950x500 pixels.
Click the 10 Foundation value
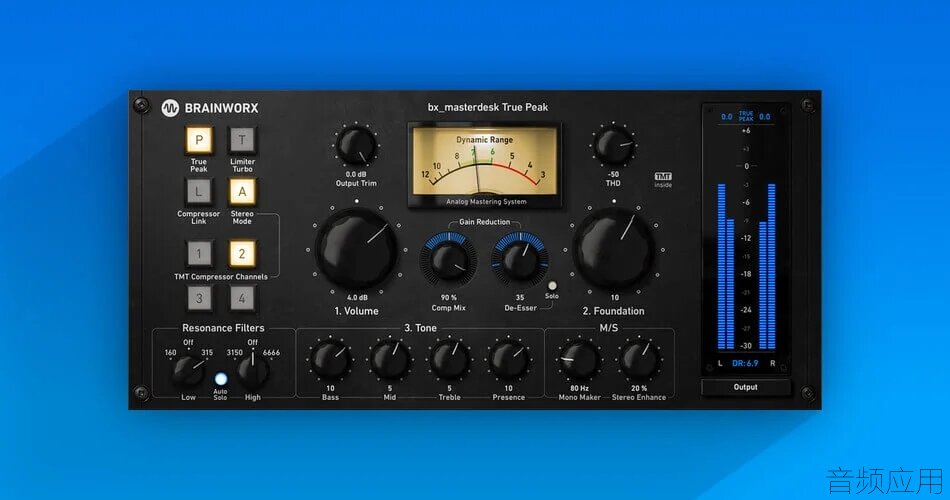click(614, 298)
